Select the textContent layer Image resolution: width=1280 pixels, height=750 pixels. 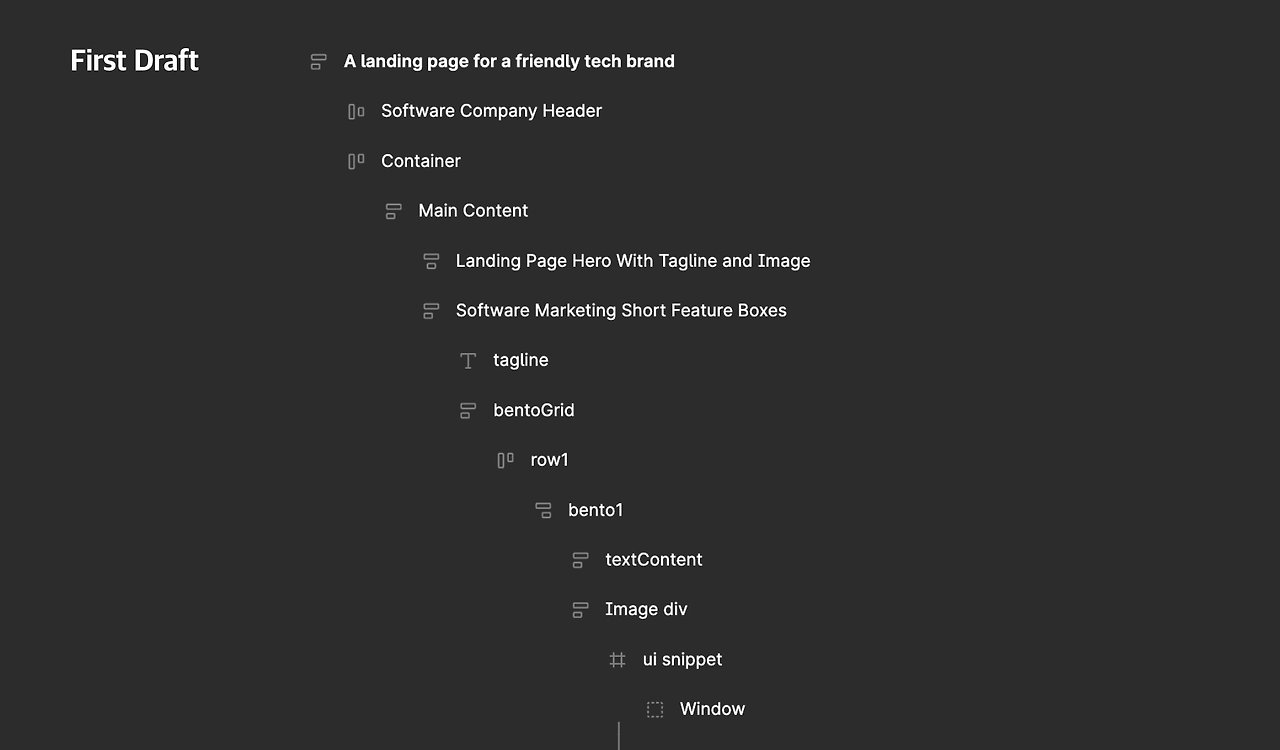click(654, 560)
